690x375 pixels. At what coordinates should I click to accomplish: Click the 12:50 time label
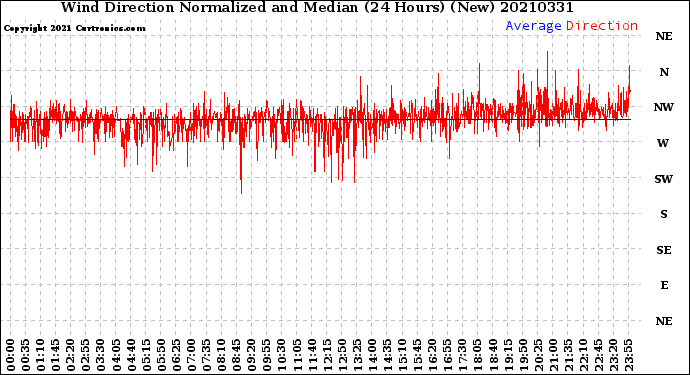[342, 355]
